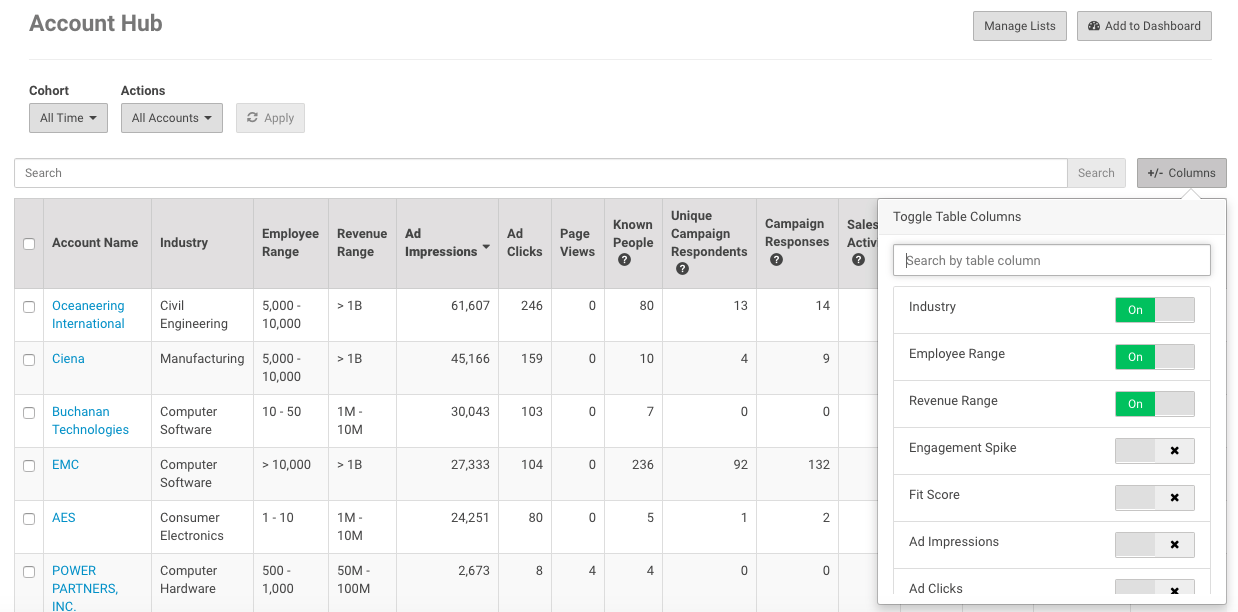Open the All Accounts actions dropdown
The width and height of the screenshot is (1238, 612).
[171, 118]
